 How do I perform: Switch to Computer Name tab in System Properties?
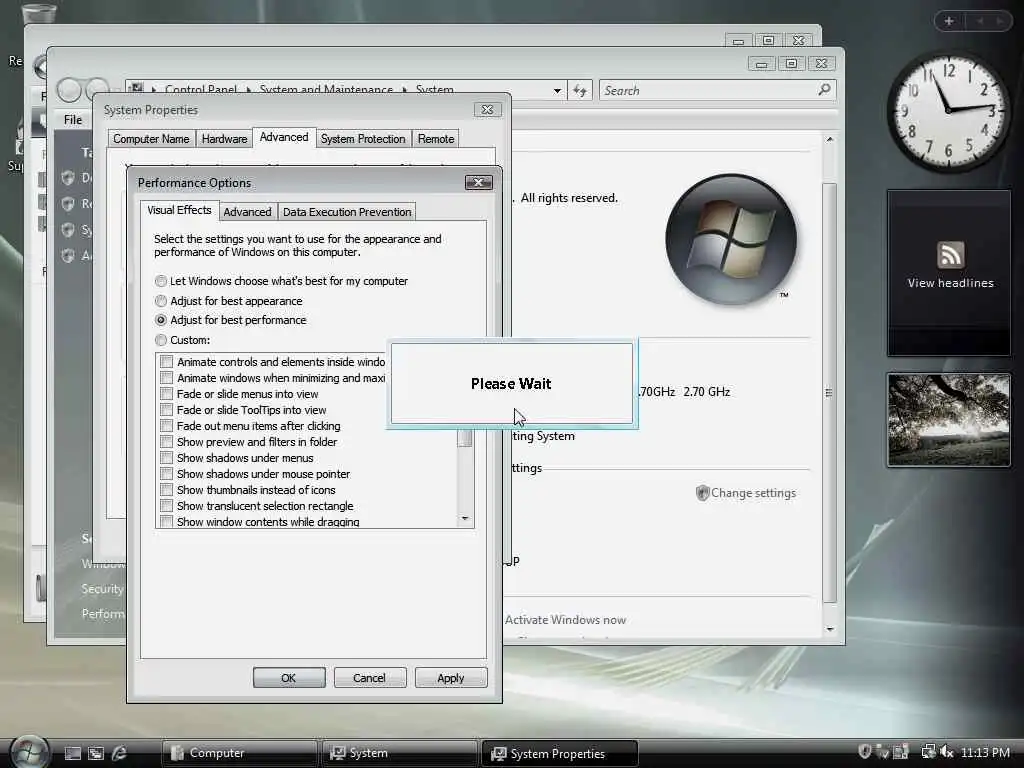click(151, 139)
